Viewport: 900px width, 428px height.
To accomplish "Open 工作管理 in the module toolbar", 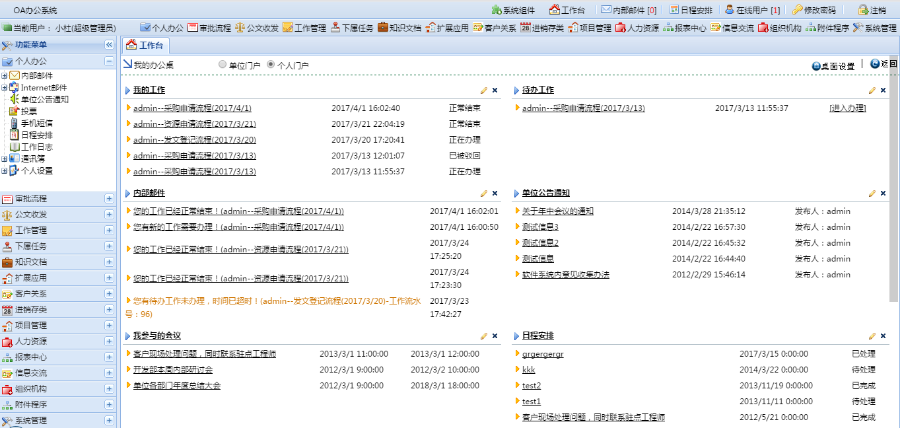I will click(304, 28).
